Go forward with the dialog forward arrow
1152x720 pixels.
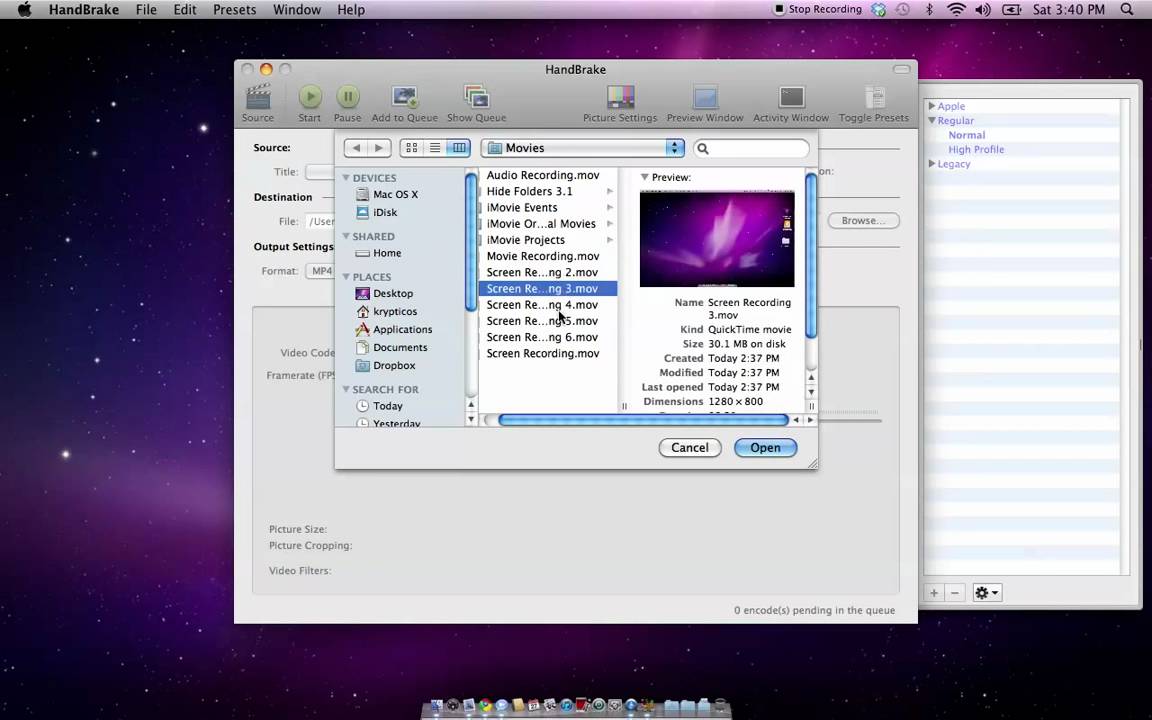point(379,148)
